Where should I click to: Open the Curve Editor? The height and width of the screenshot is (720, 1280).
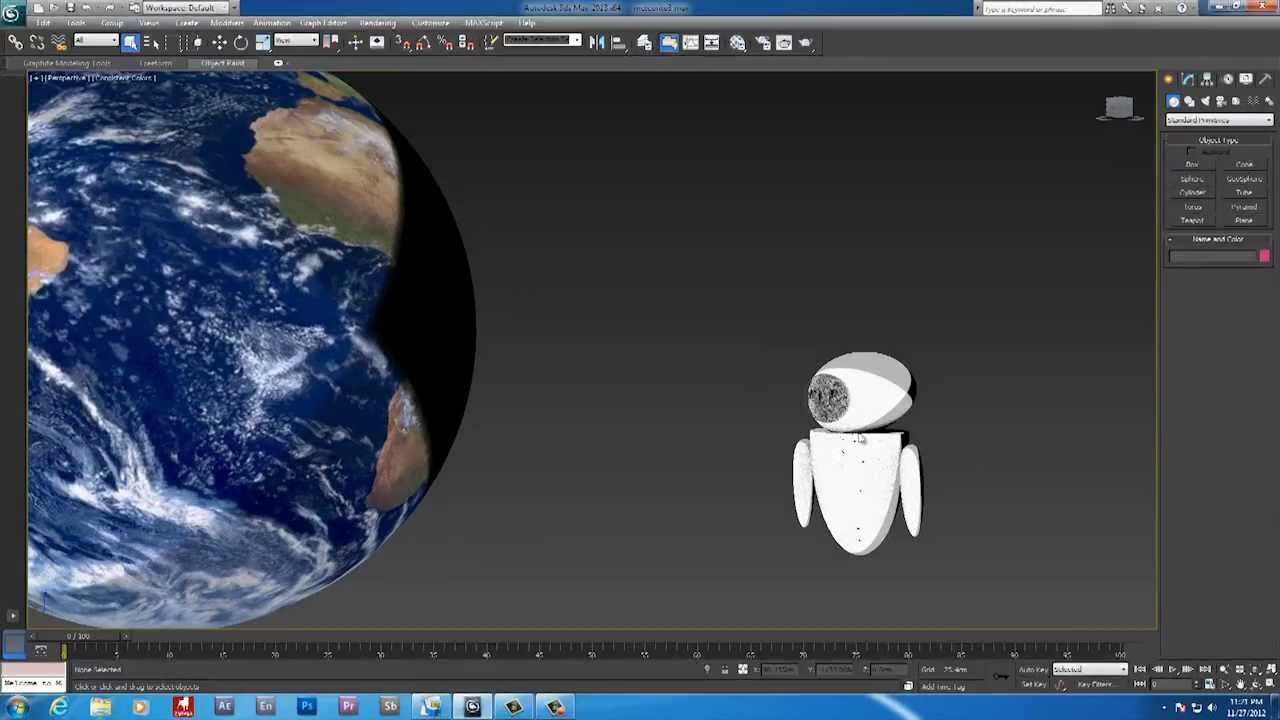pyautogui.click(x=690, y=42)
